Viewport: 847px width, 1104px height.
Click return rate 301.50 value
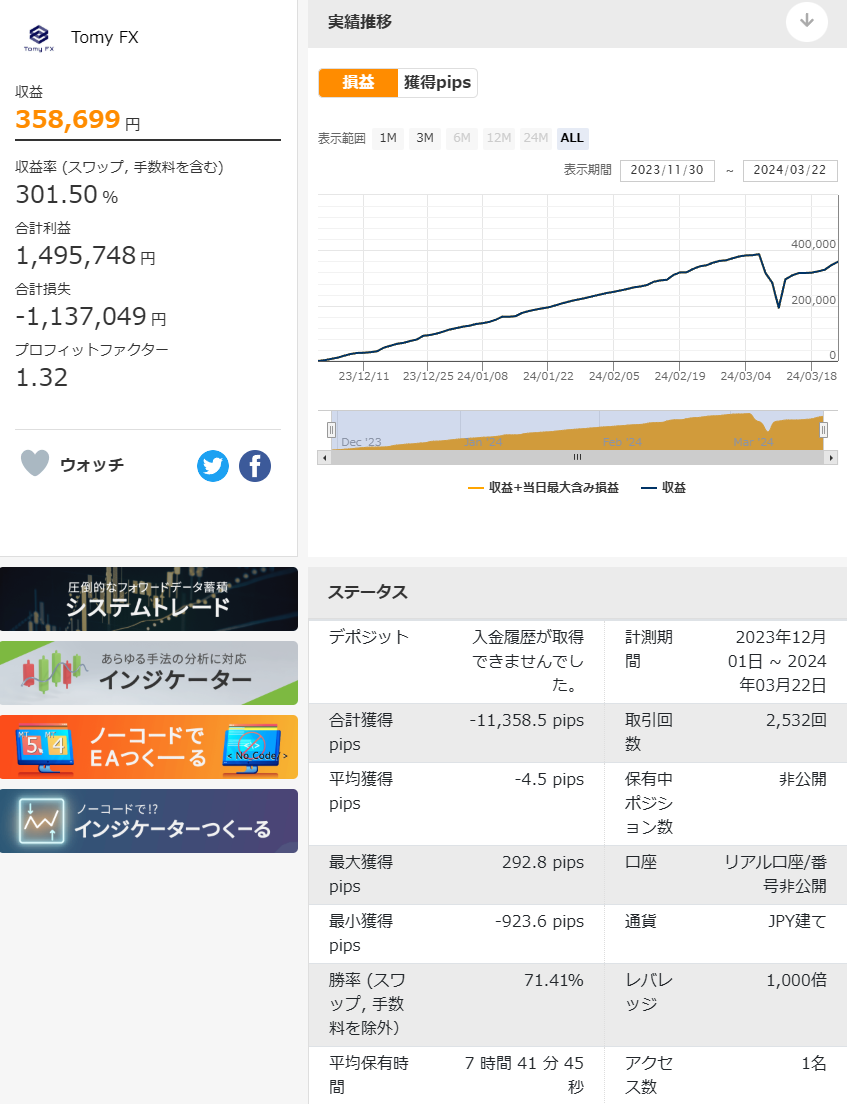tap(57, 194)
